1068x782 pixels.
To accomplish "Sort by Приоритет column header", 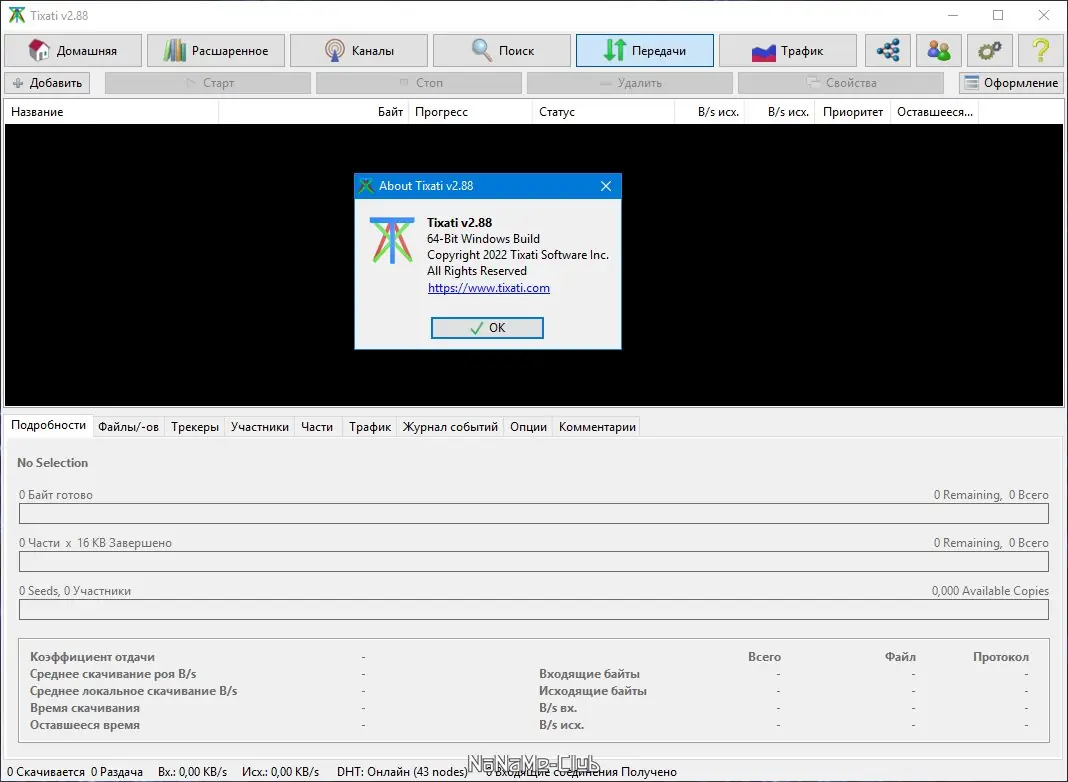I will tap(852, 112).
